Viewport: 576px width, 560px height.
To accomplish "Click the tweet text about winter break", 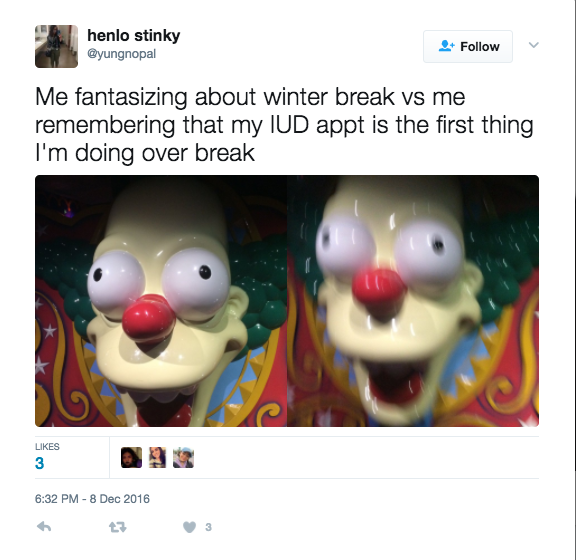I will click(284, 125).
